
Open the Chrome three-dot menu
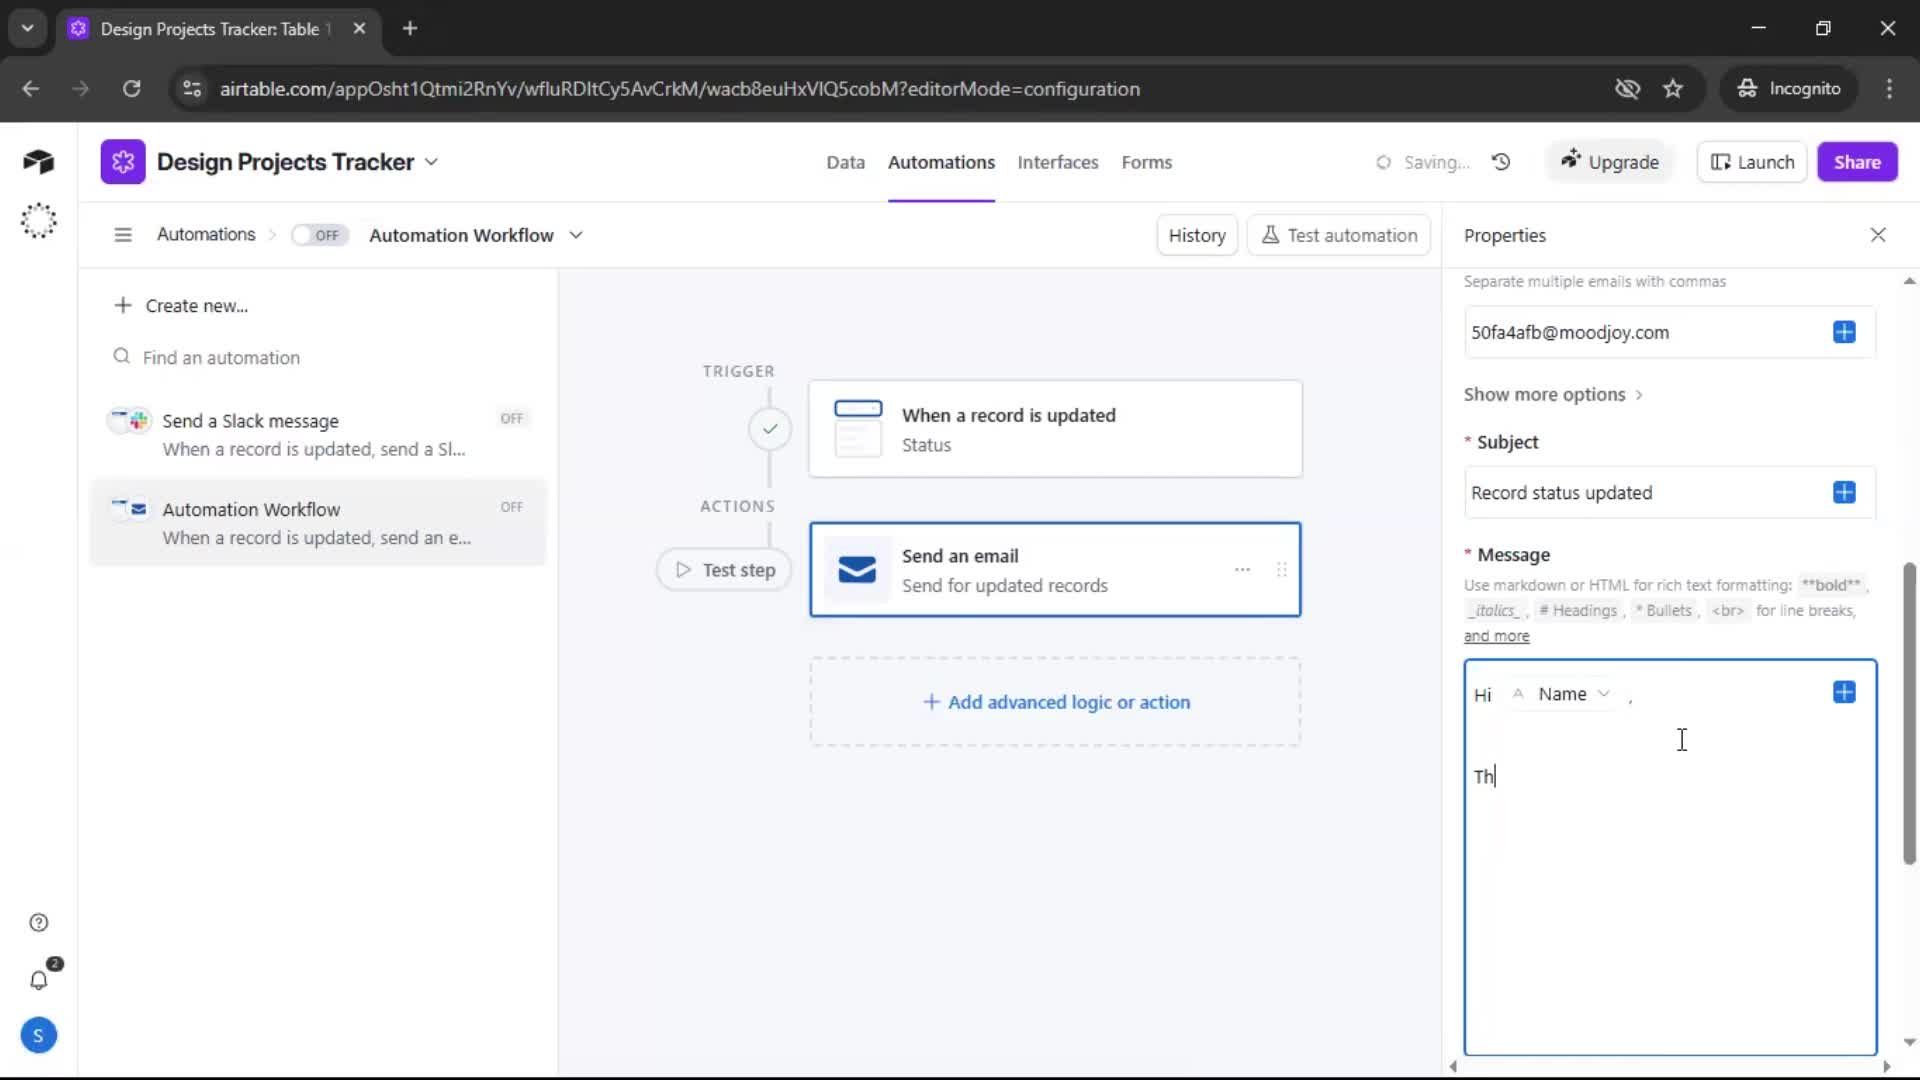(1889, 89)
